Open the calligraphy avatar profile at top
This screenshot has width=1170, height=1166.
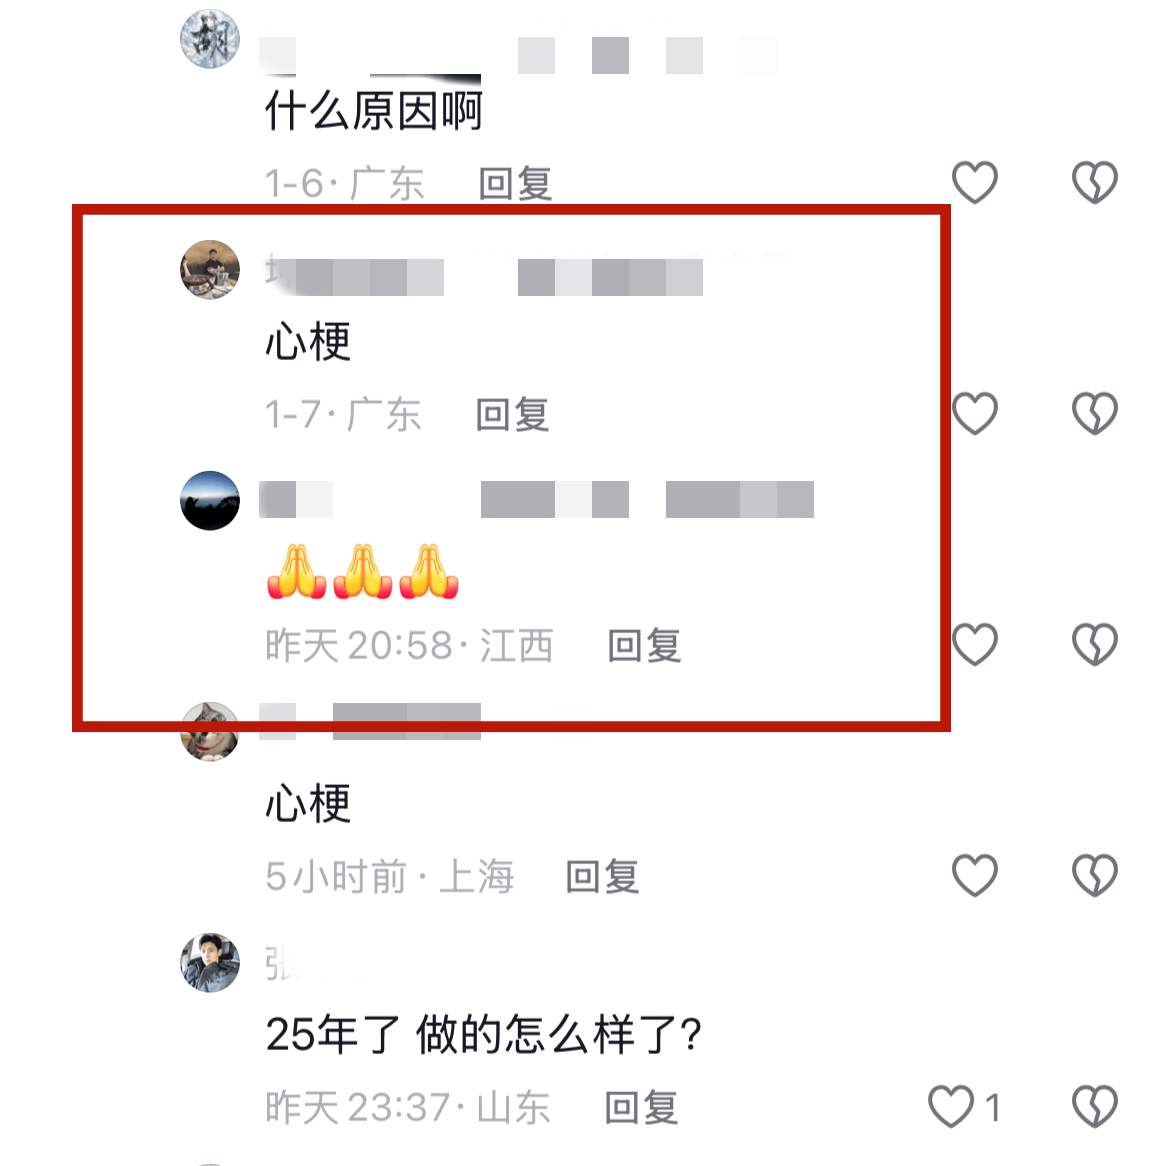(210, 39)
